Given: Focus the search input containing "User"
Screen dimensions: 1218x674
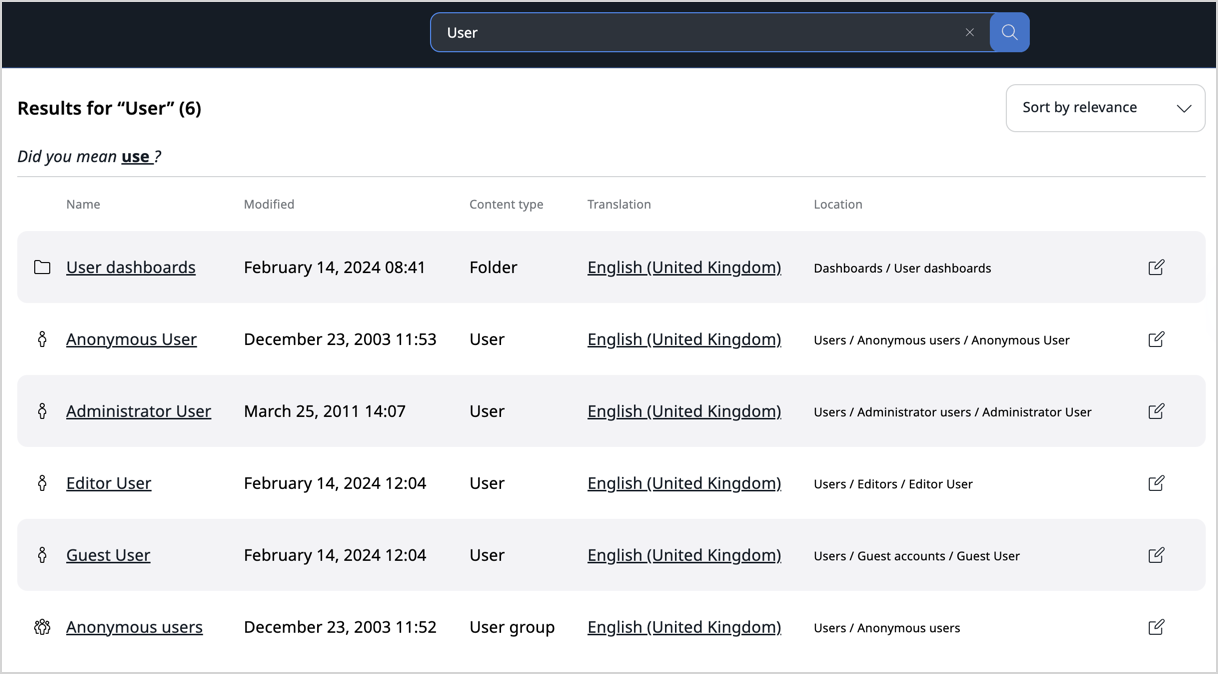Looking at the screenshot, I should tap(700, 32).
